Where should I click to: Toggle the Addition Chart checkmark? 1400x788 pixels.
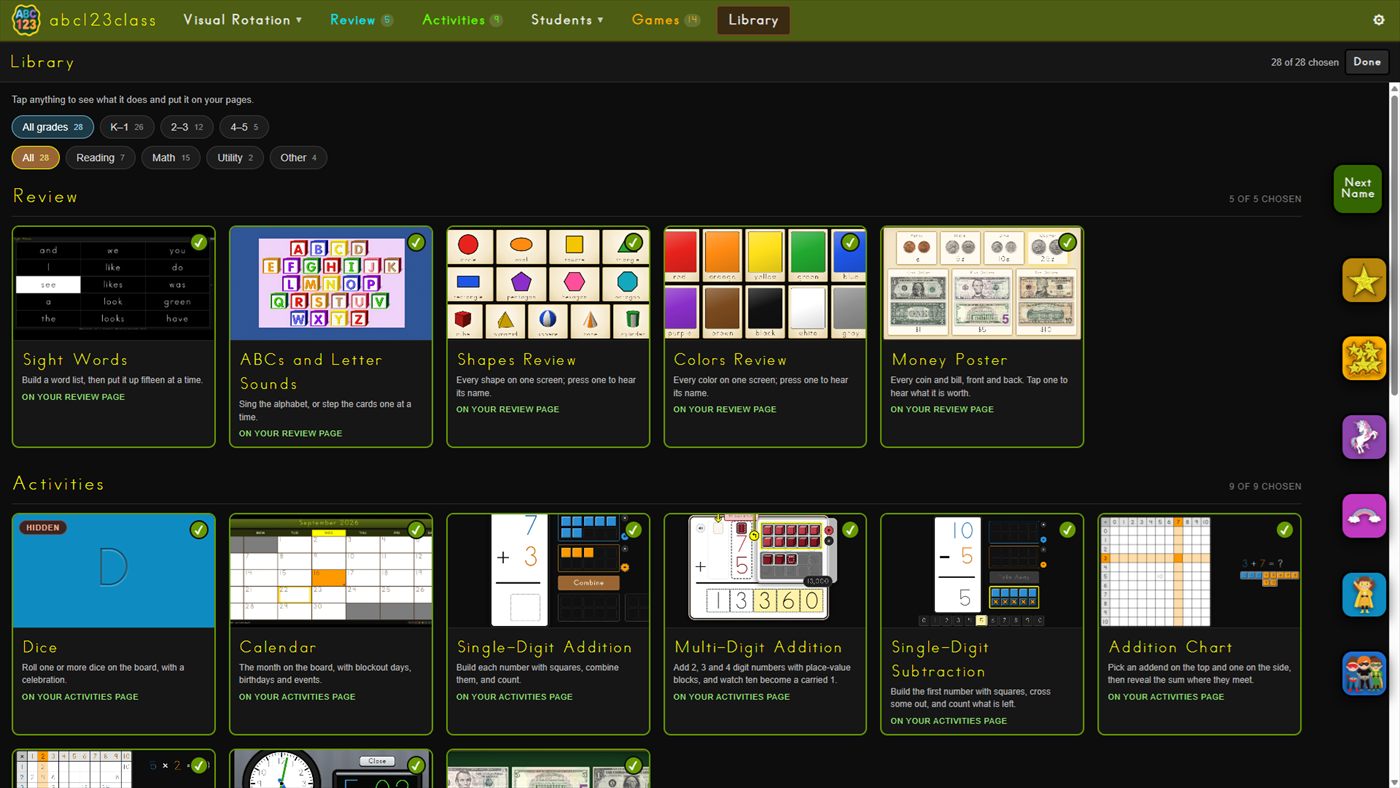(1284, 529)
